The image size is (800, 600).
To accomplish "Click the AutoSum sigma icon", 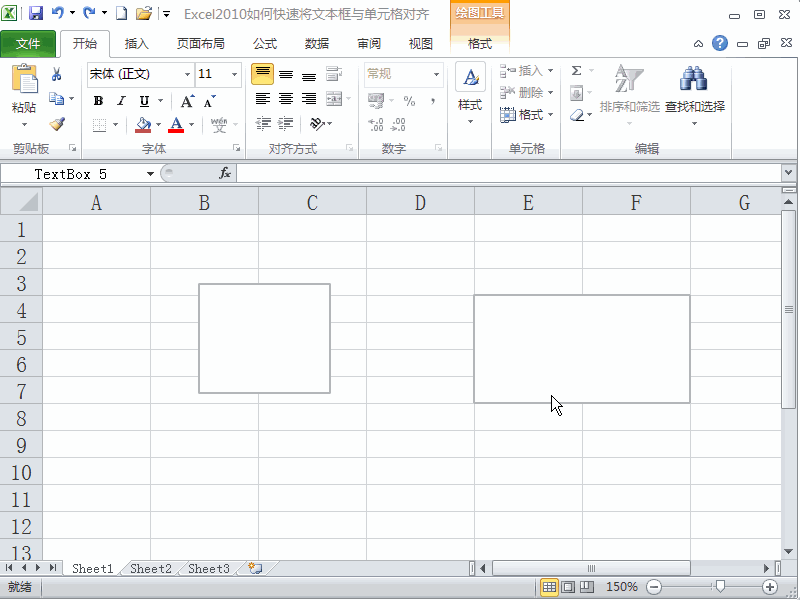I will (x=578, y=70).
